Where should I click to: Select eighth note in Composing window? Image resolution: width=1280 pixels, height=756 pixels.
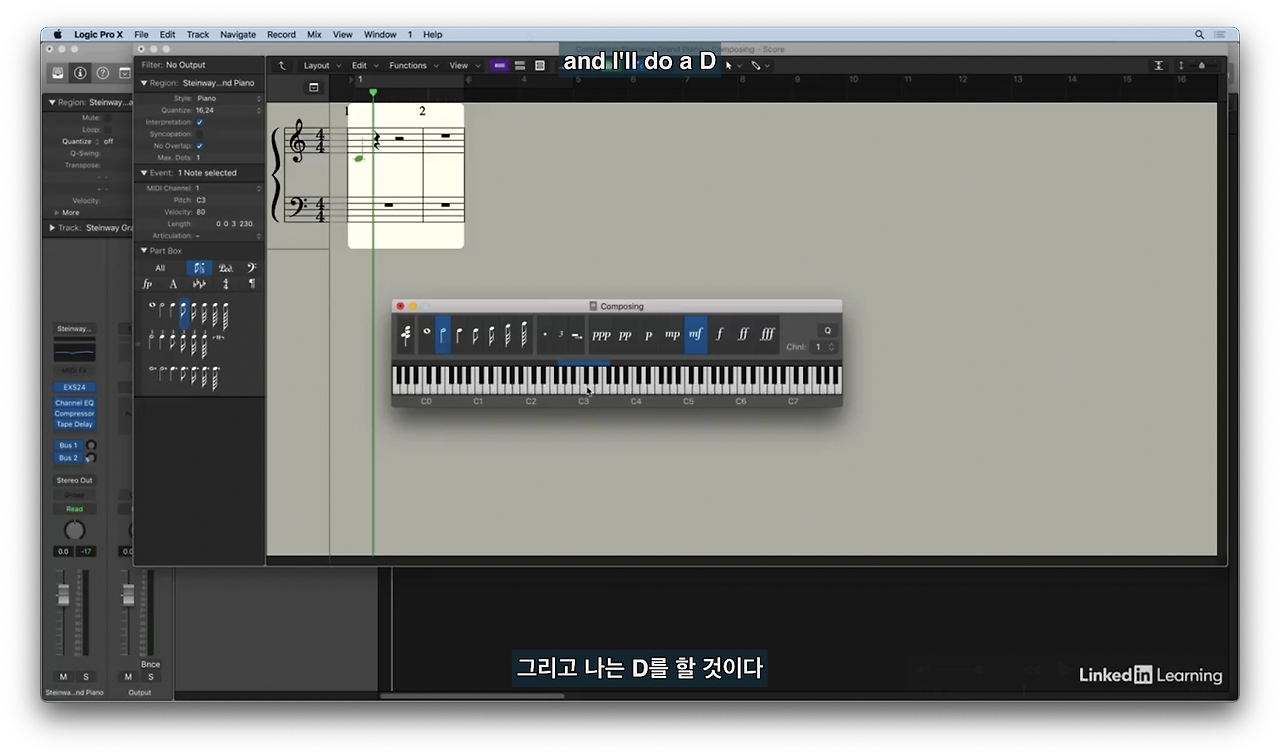coord(475,334)
